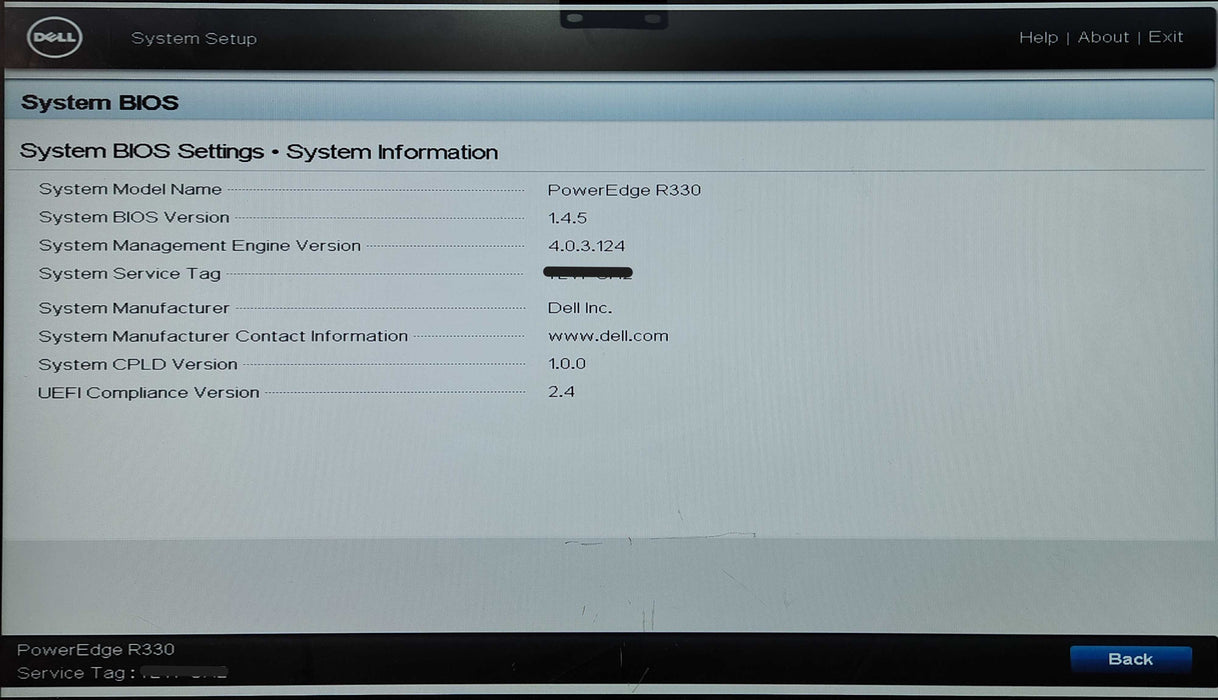
Task: Click the System BIOS header
Action: point(100,103)
